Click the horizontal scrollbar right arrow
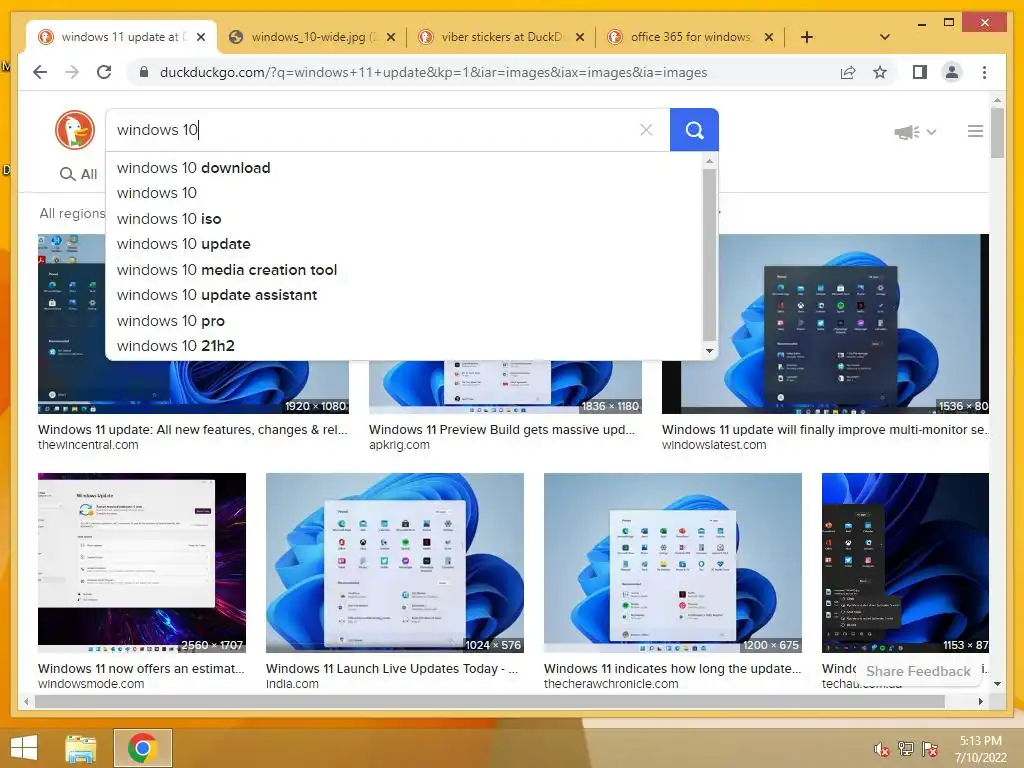The width and height of the screenshot is (1024, 768). 980,701
